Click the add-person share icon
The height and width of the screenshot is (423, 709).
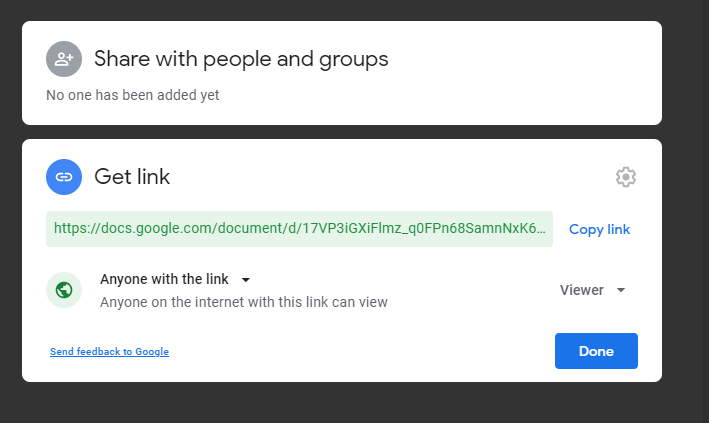[64, 59]
